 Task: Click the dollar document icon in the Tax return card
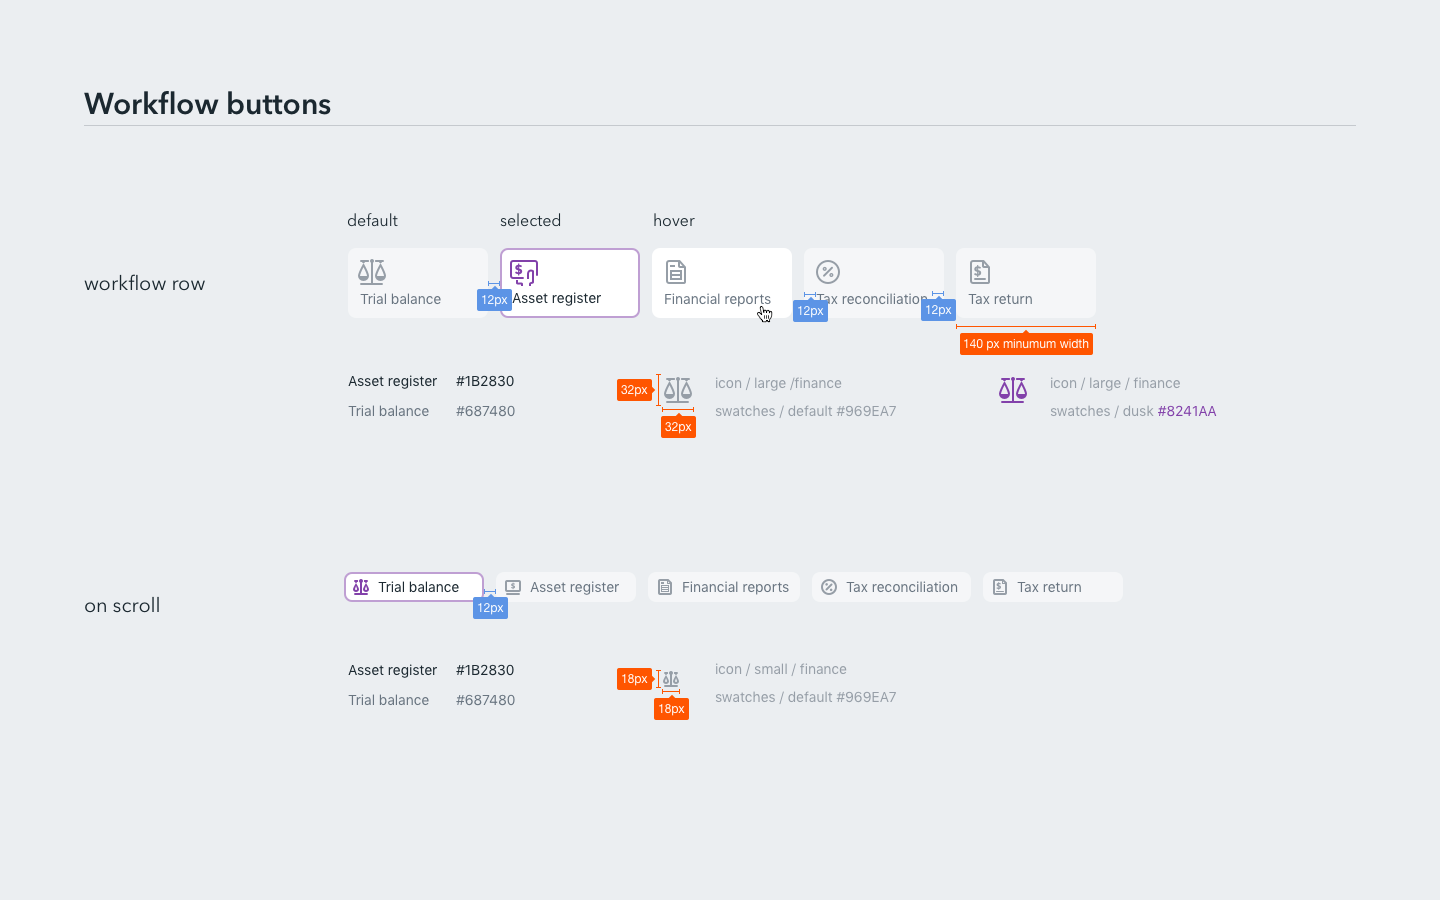pyautogui.click(x=980, y=272)
